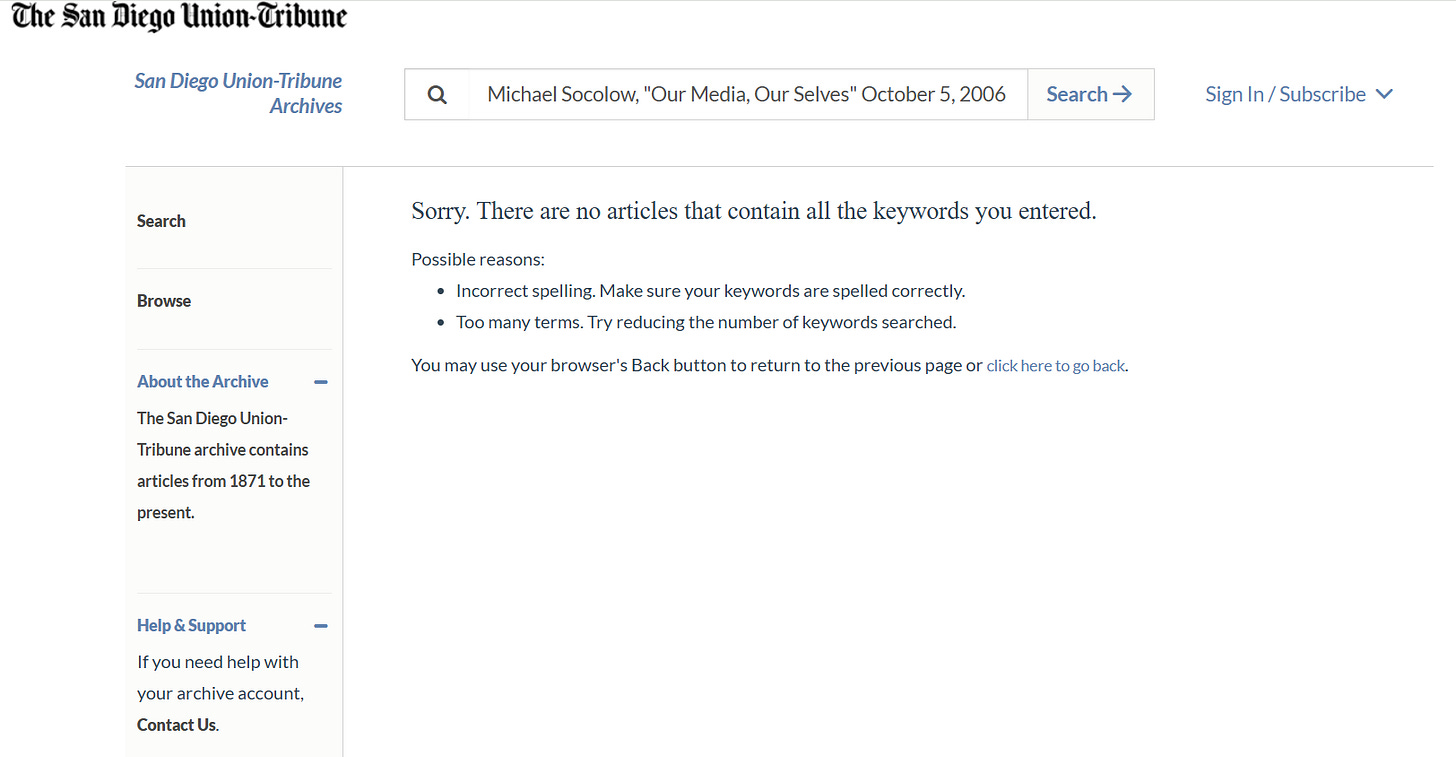This screenshot has height=757, width=1456.
Task: Click About the Archive heading
Action: pyautogui.click(x=203, y=381)
